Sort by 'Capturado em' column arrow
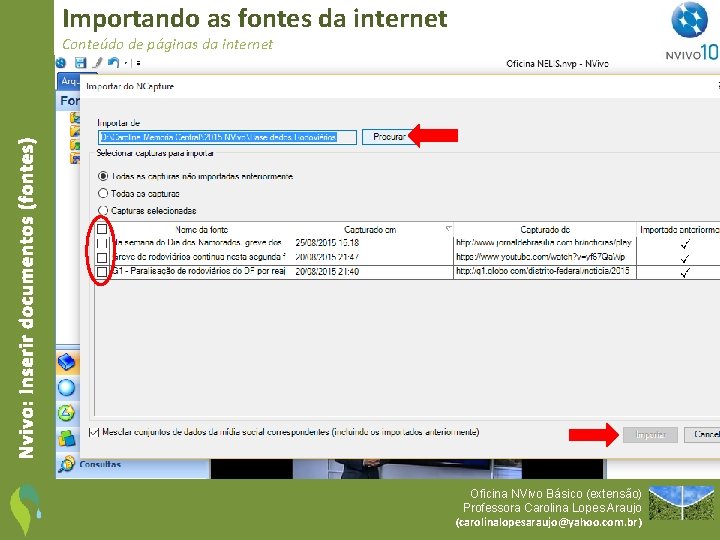Viewport: 720px width, 540px height. click(x=448, y=228)
